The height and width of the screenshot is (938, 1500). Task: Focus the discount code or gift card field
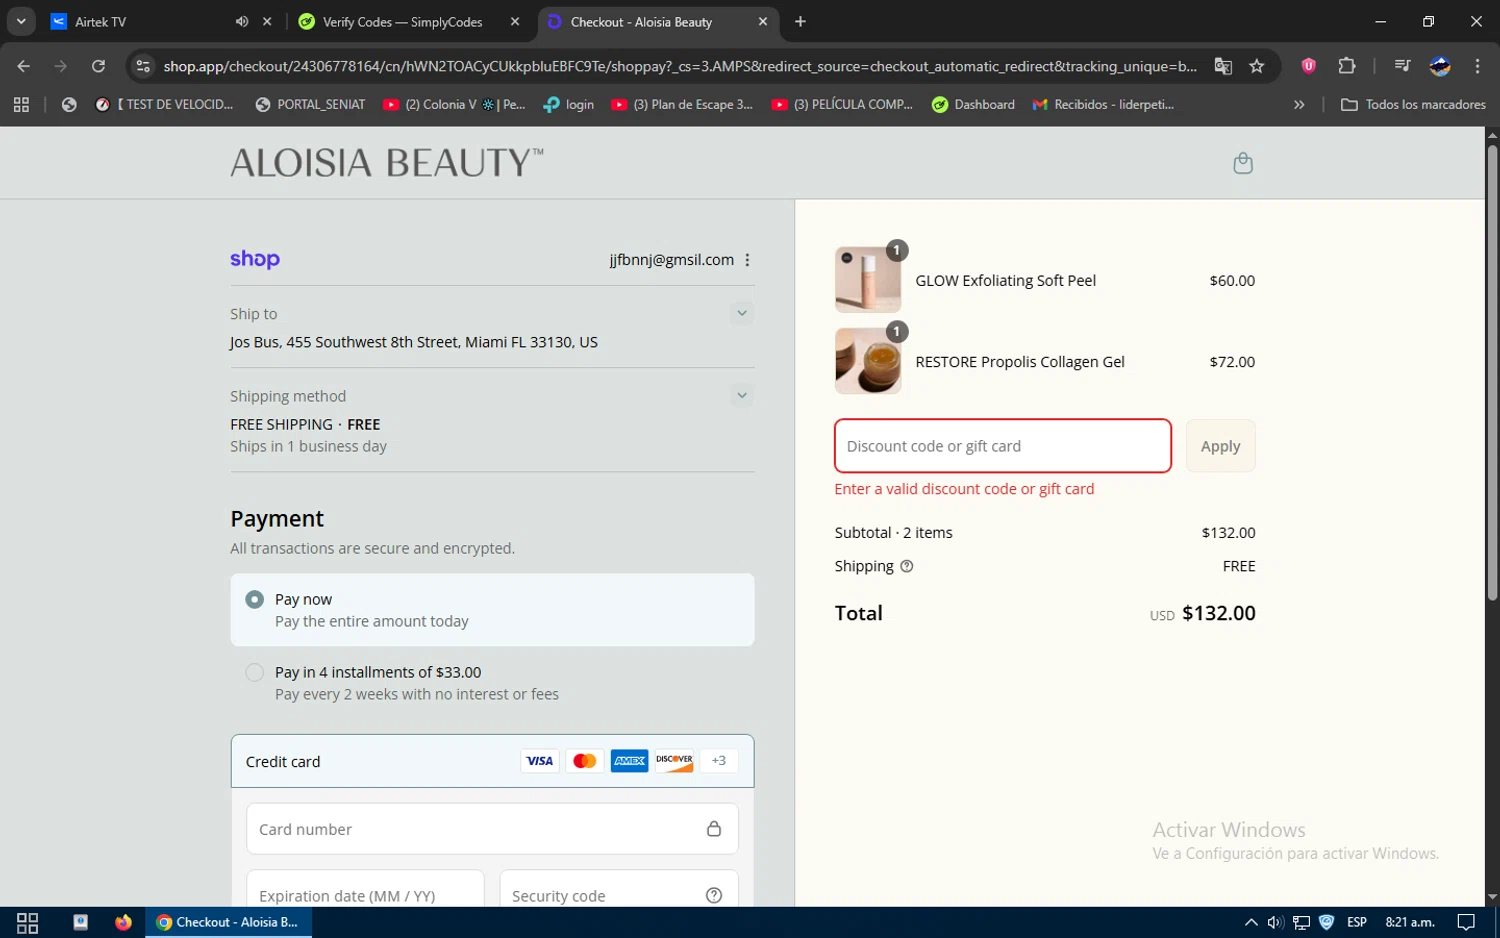click(1002, 446)
